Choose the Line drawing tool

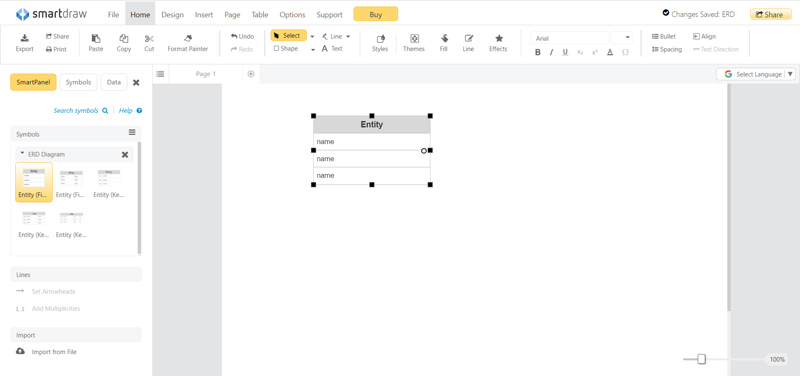pyautogui.click(x=333, y=36)
